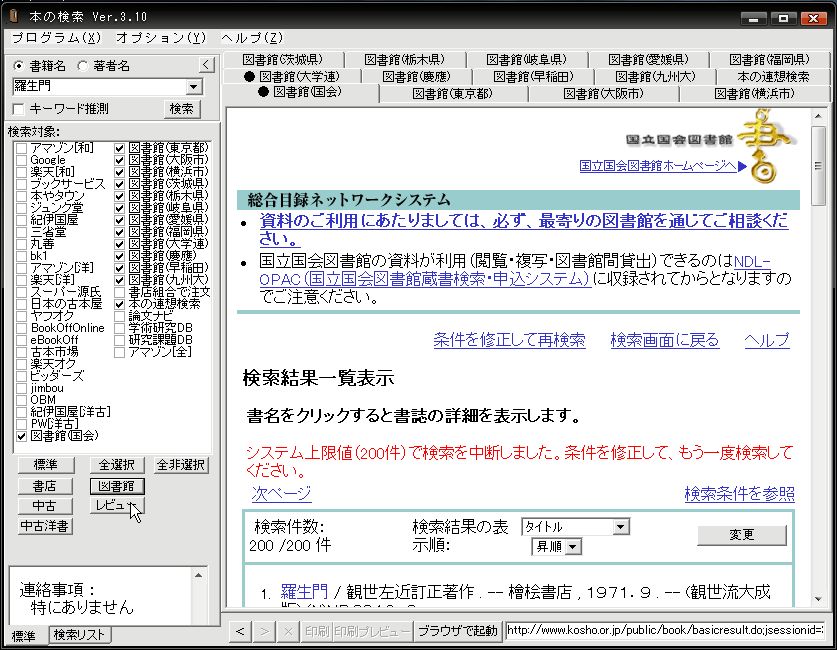The height and width of the screenshot is (650, 837).
Task: Click the 図書館 preset button
Action: pos(117,486)
